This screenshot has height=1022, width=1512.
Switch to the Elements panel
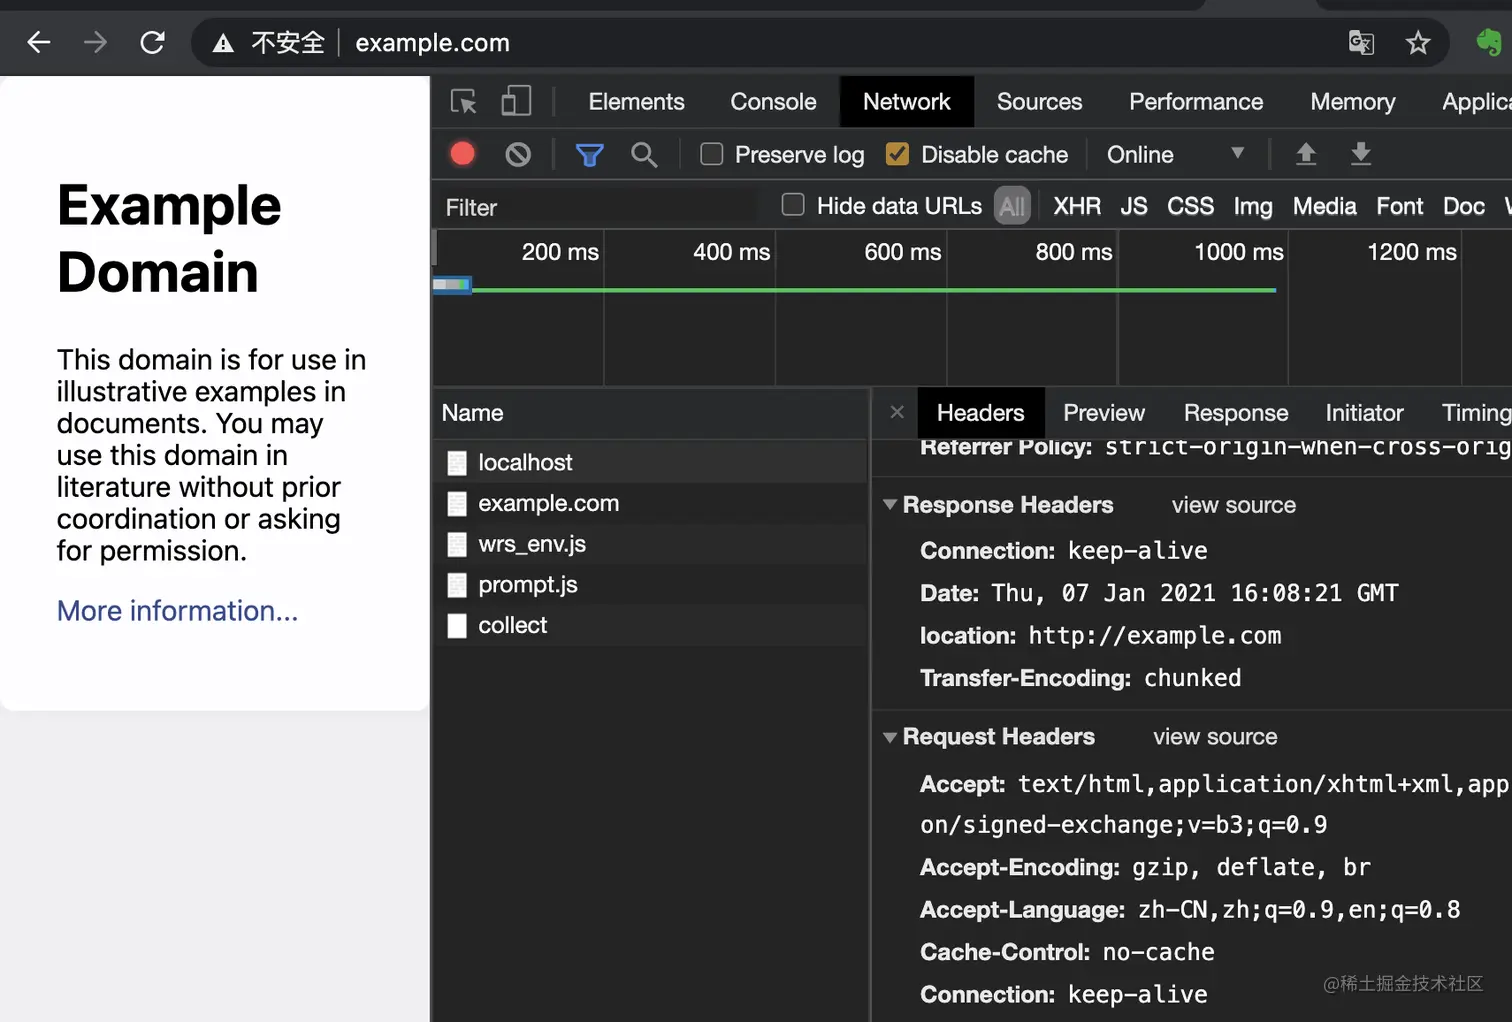tap(636, 102)
